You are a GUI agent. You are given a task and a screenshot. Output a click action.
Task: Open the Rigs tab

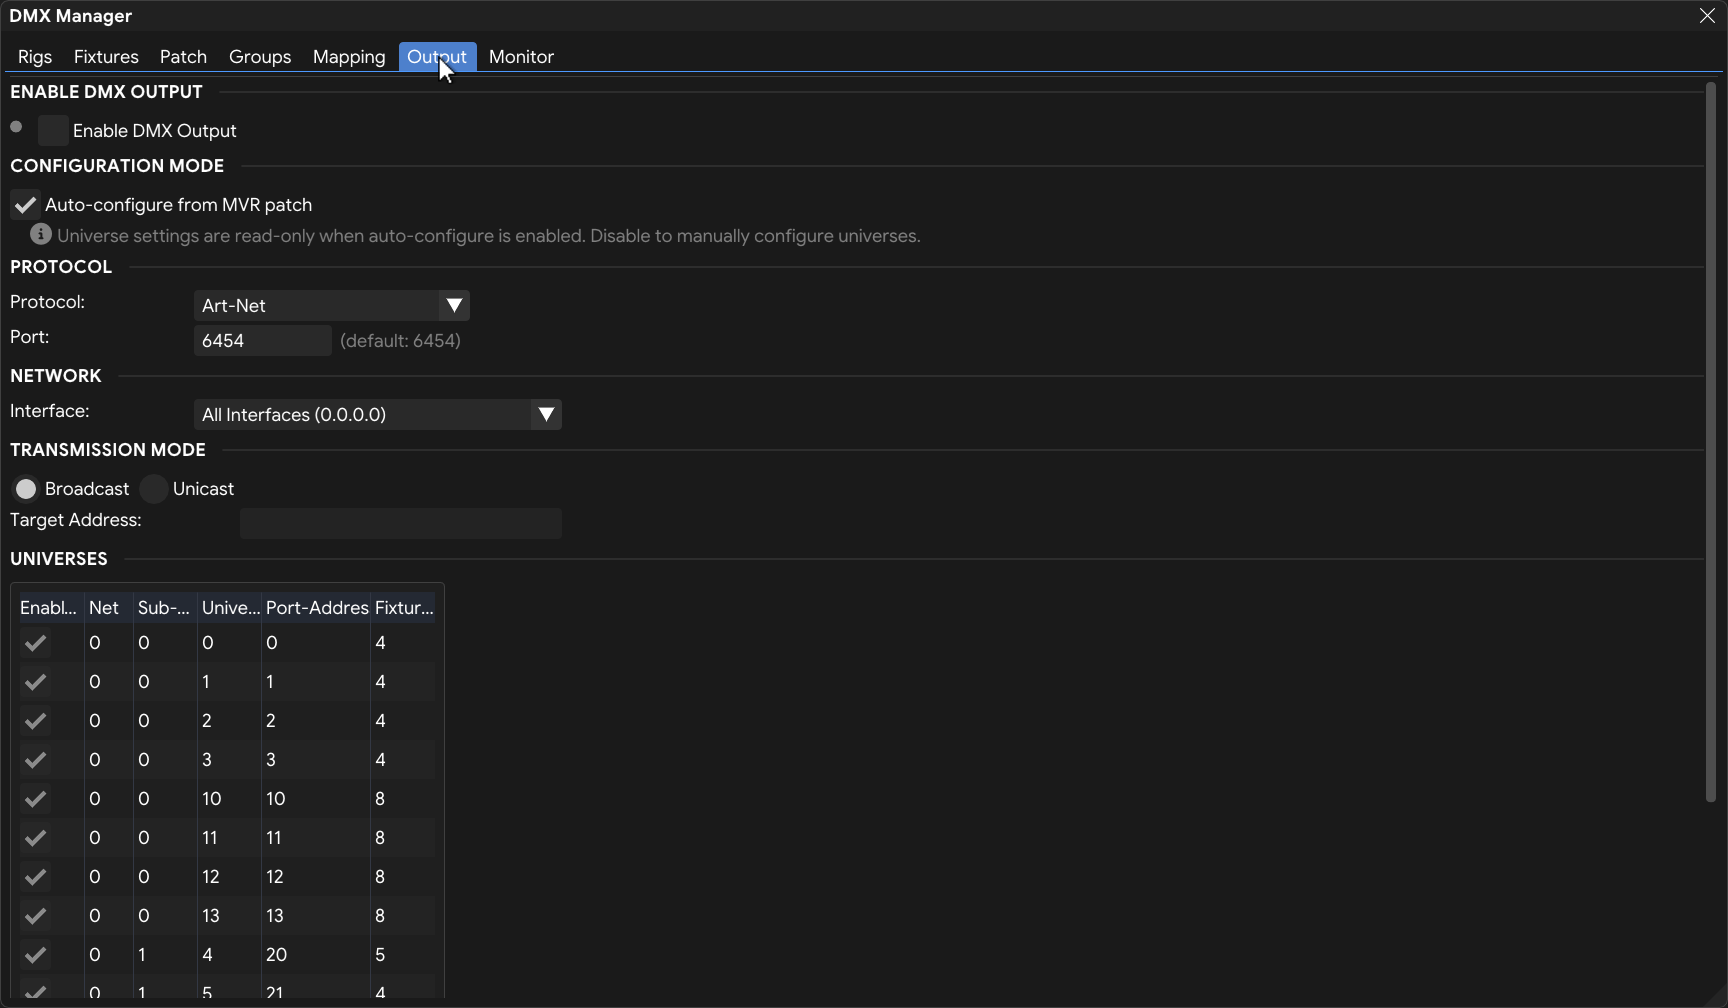click(35, 57)
